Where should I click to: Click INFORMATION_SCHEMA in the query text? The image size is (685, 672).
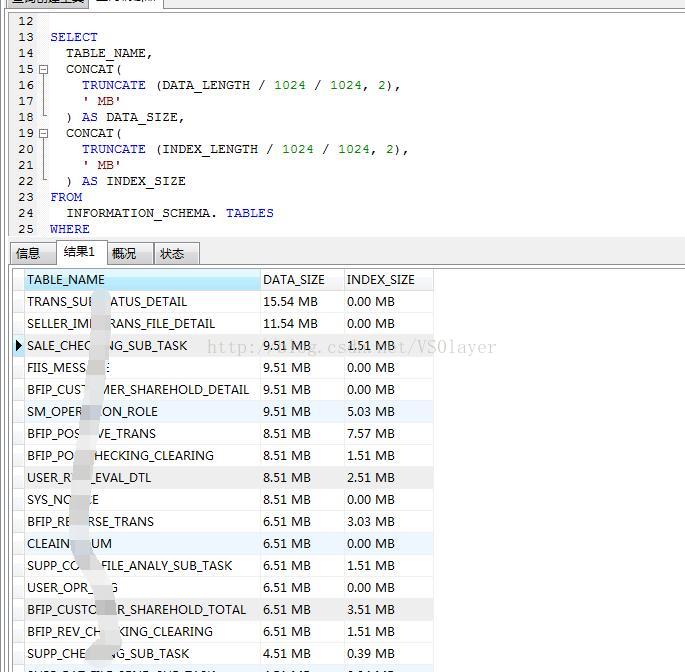pos(138,213)
